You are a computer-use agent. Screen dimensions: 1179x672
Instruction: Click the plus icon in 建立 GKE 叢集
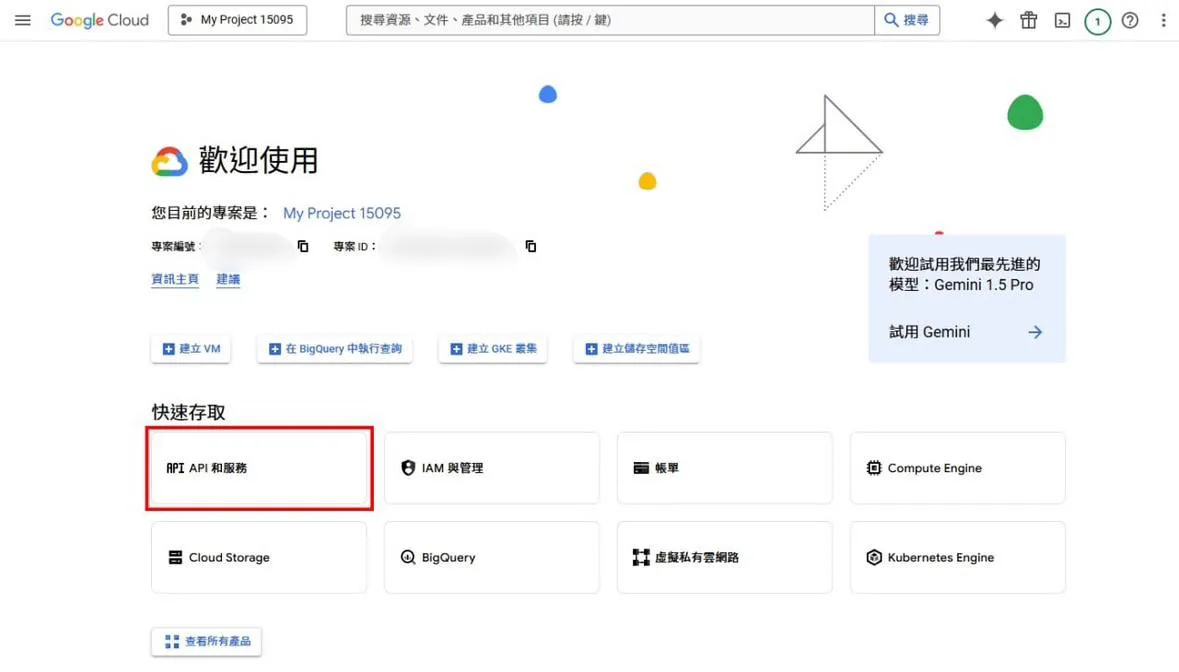tap(456, 350)
